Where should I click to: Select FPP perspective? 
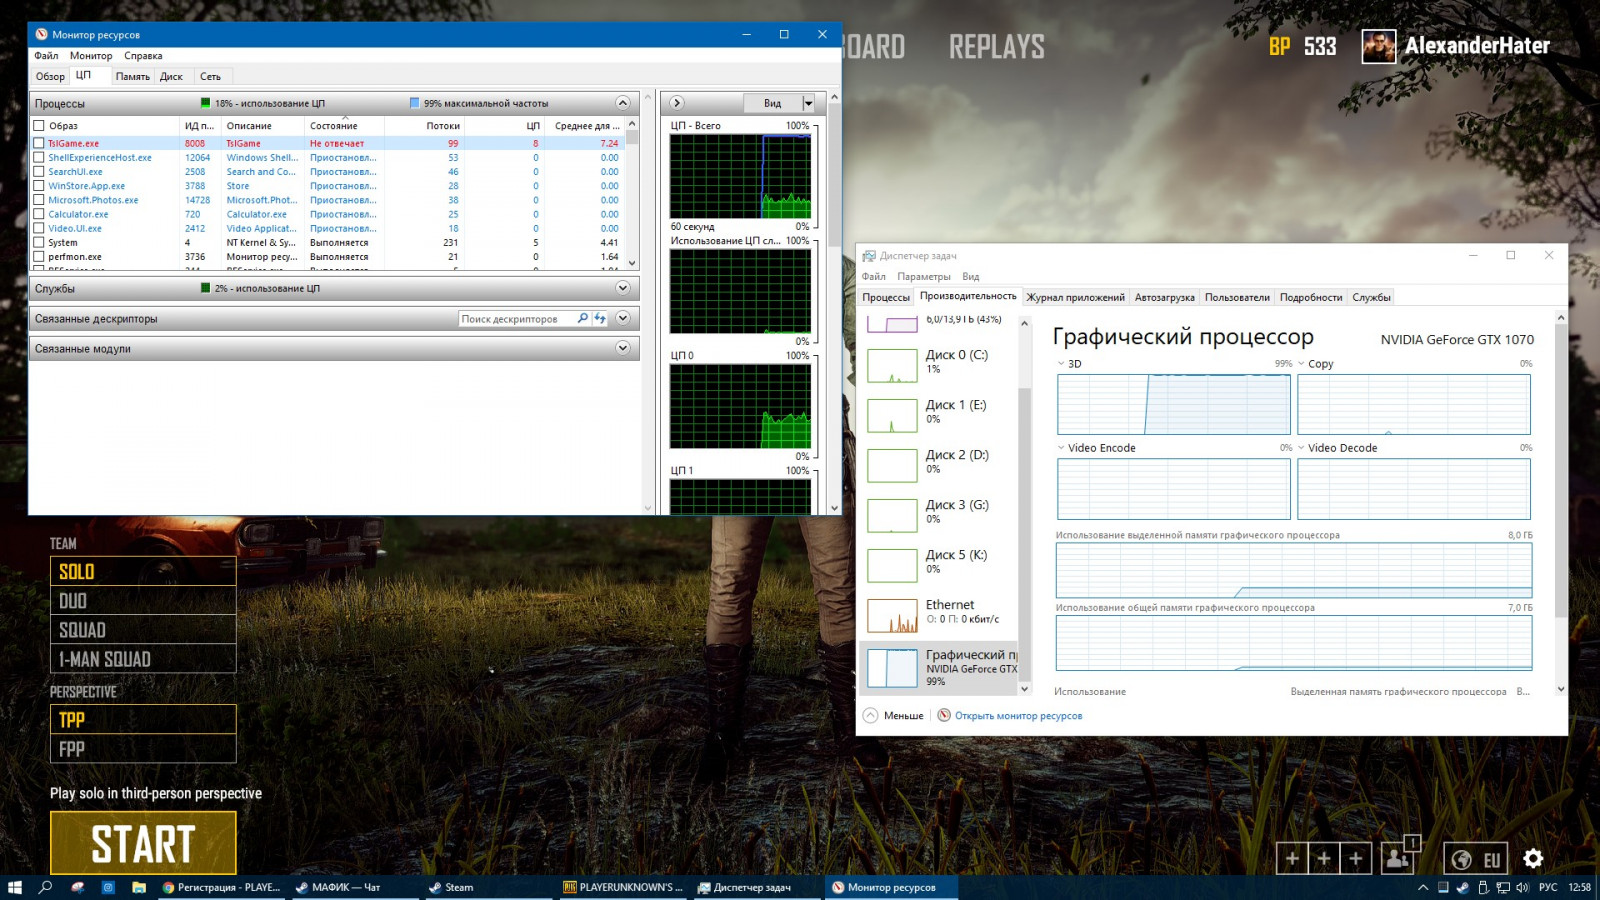(x=143, y=749)
